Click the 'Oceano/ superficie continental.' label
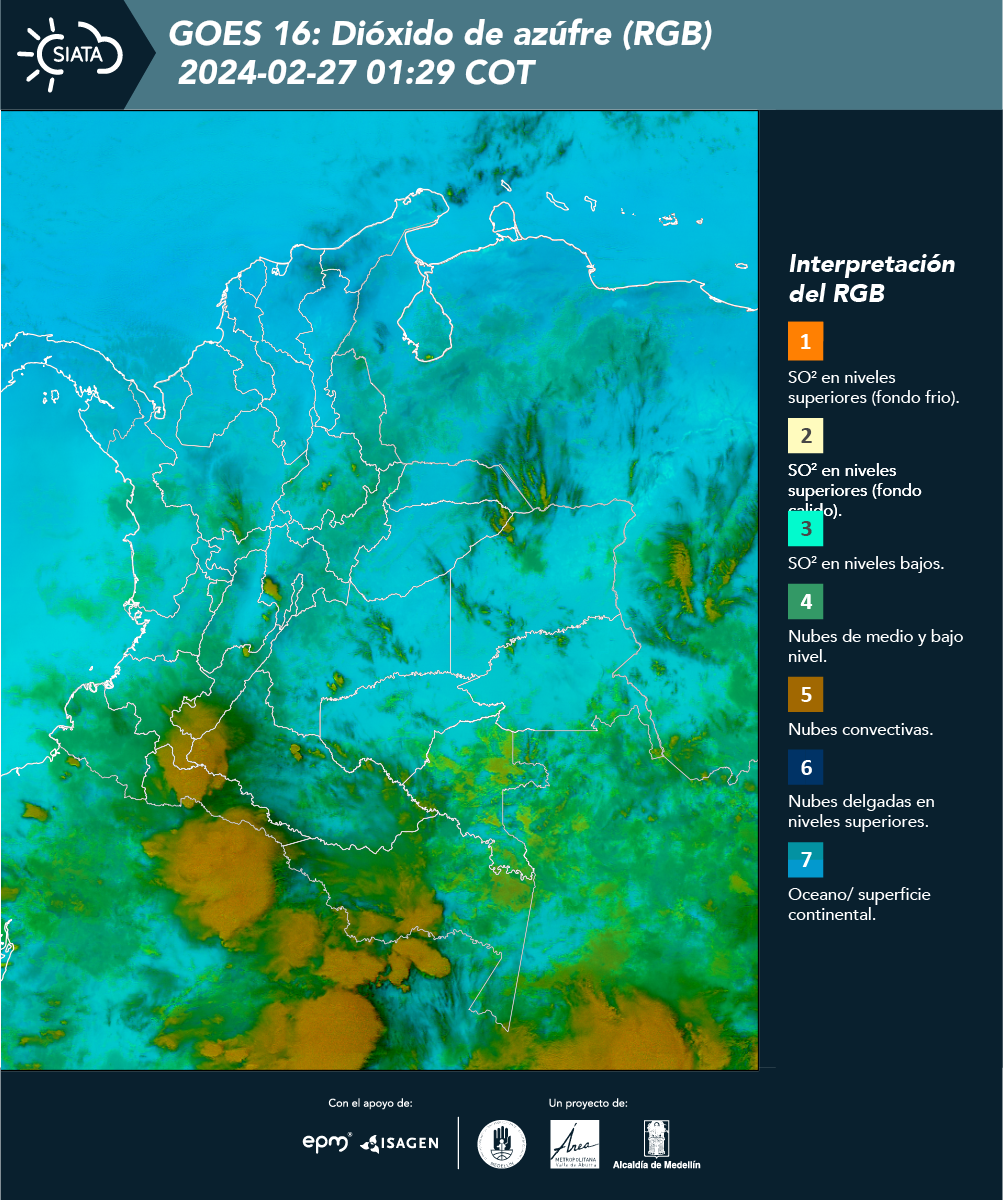The width and height of the screenshot is (1003, 1200). (859, 904)
